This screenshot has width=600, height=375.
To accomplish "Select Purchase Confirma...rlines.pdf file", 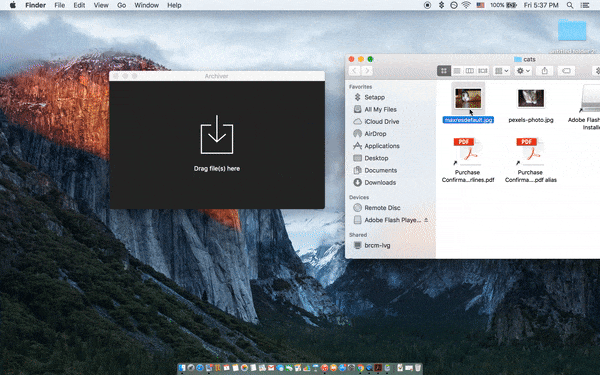I will point(468,160).
